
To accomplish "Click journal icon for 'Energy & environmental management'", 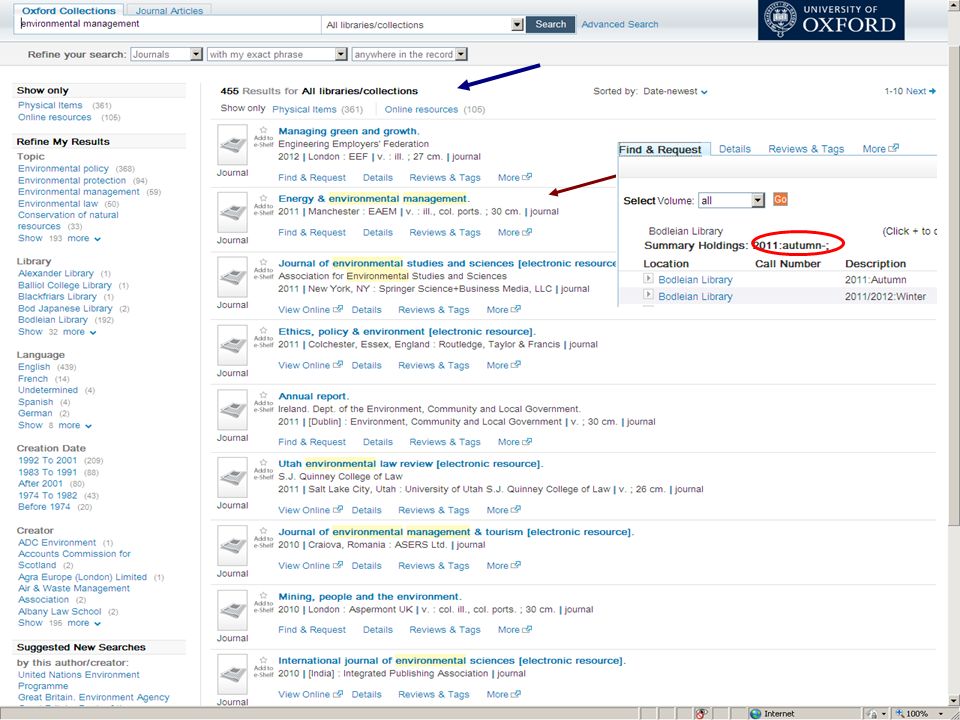I will click(233, 212).
